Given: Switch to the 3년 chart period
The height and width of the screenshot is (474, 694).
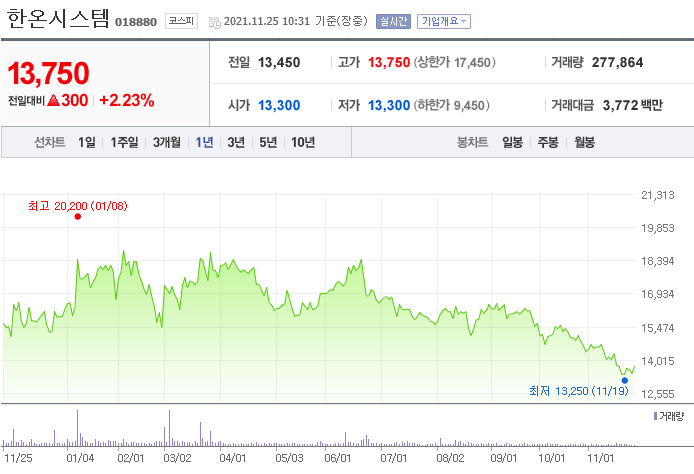Looking at the screenshot, I should point(236,143).
